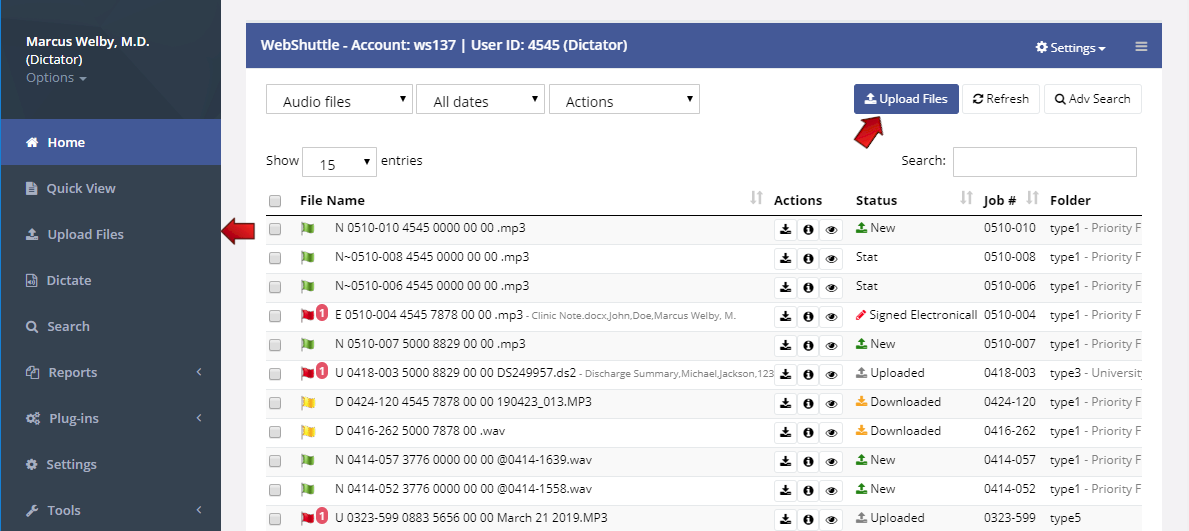Screen dimensions: 1189x531
Task: Click notification badge on 0323-599 row
Action: click(322, 515)
